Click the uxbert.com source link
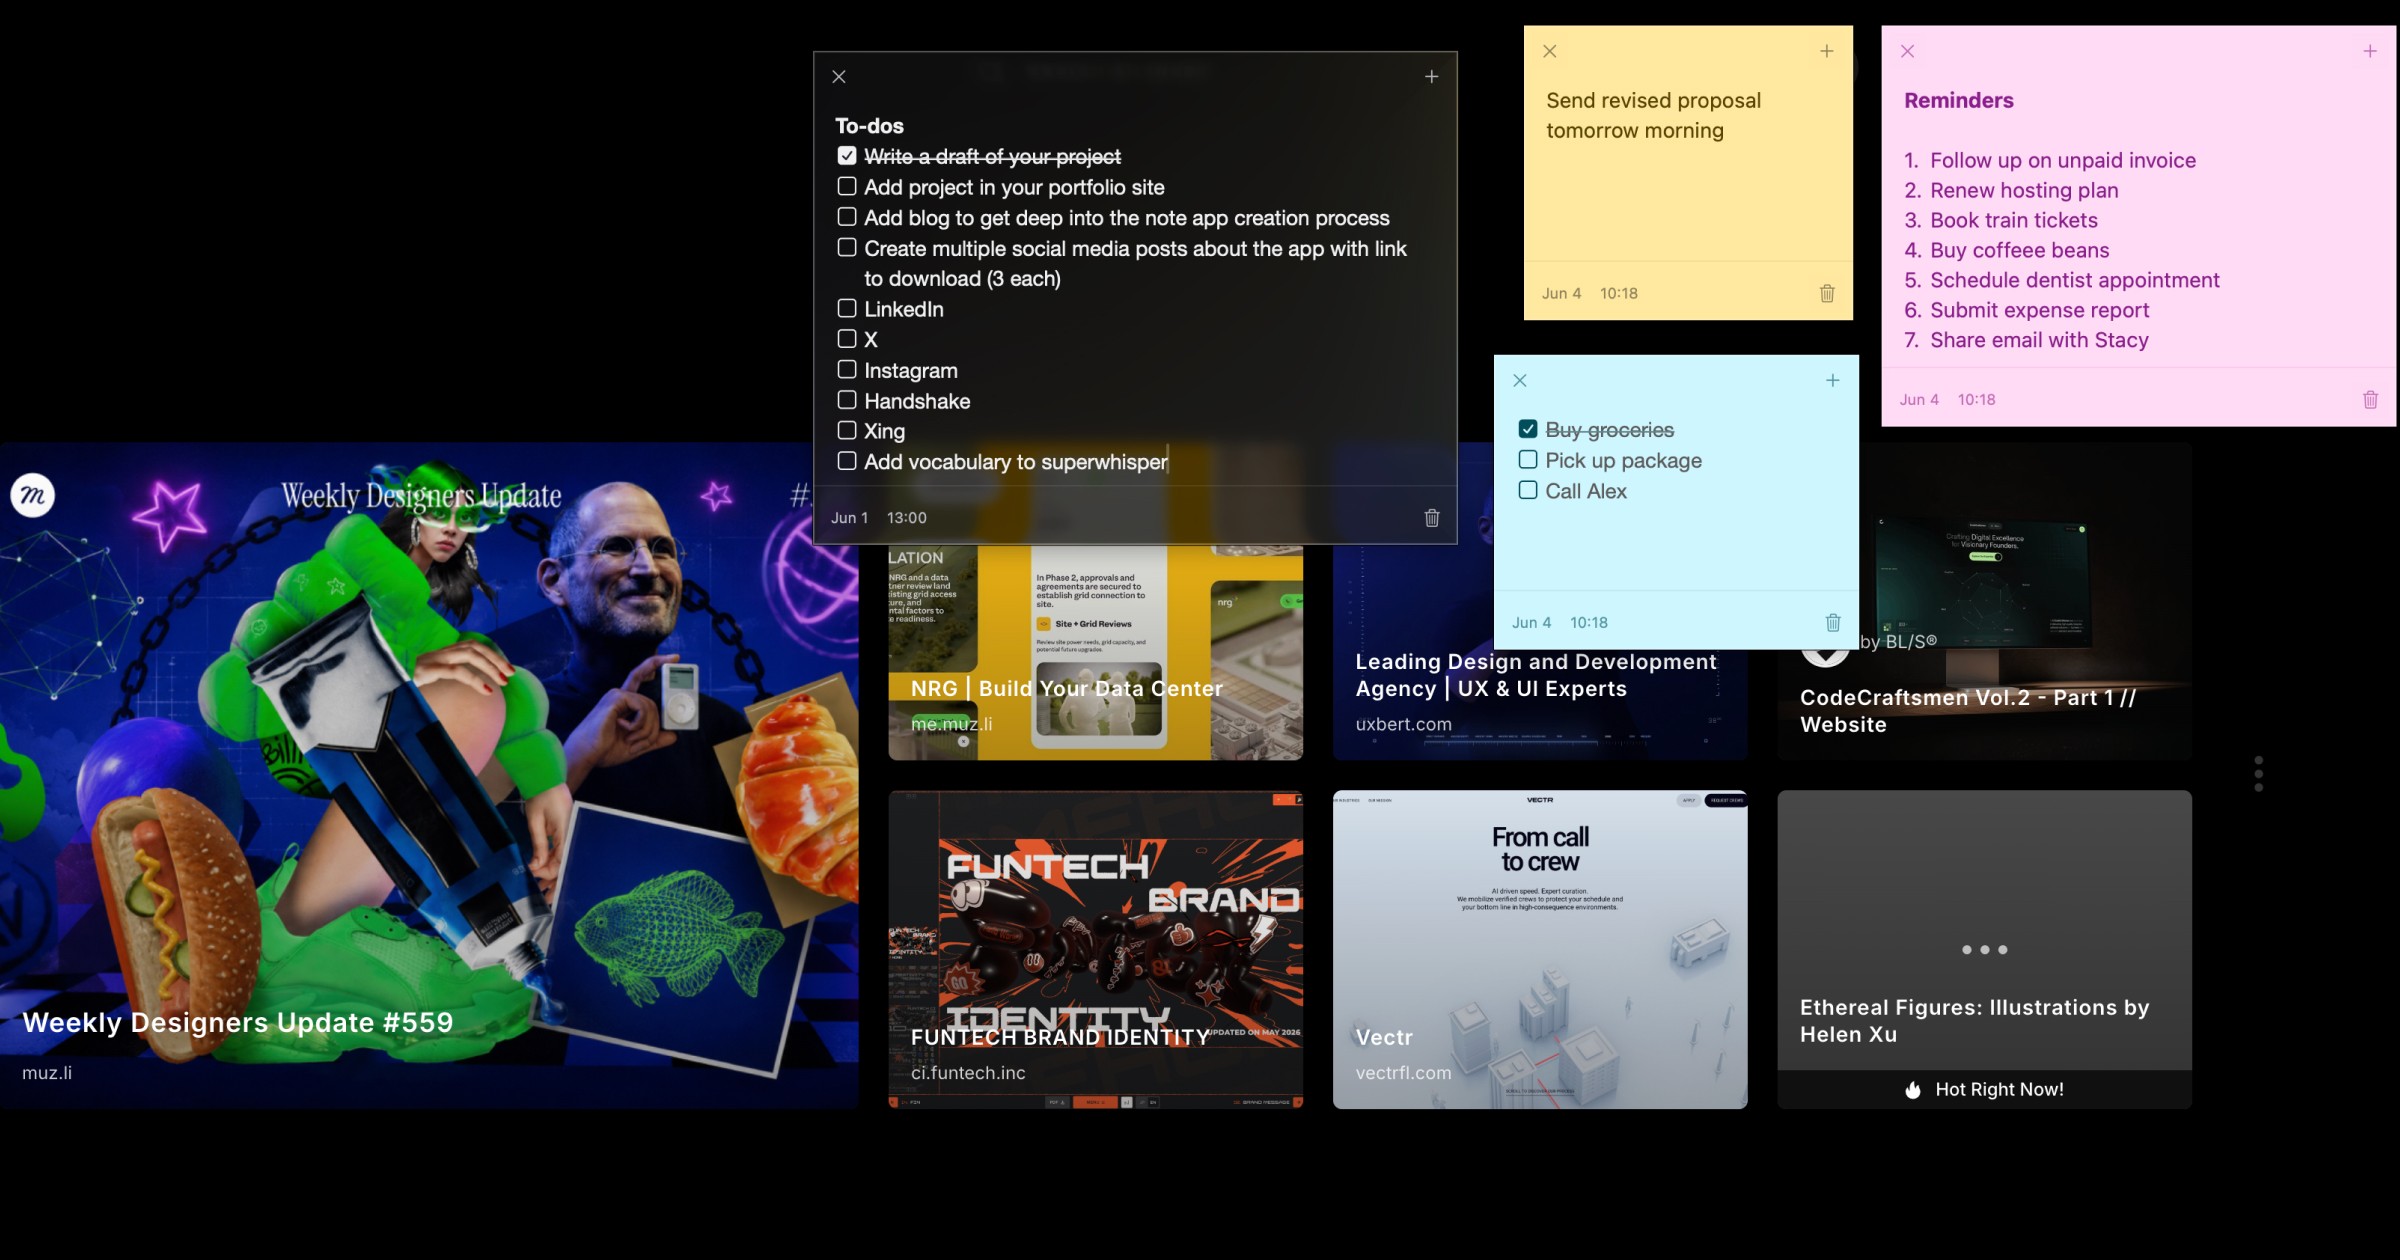Screen dimensions: 2400x1260 point(1403,724)
